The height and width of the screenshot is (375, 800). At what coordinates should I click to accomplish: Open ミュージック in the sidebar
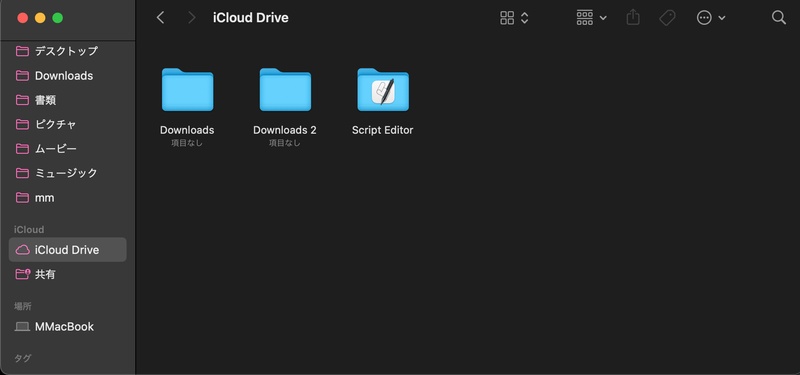(x=67, y=173)
